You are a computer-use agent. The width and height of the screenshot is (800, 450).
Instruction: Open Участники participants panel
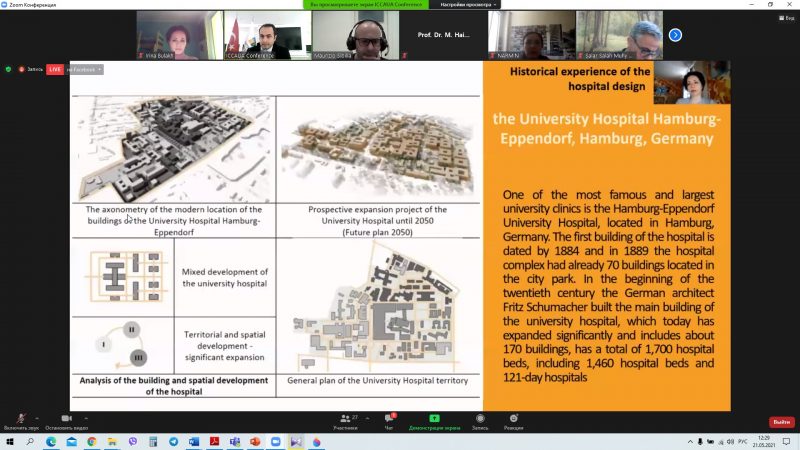point(346,421)
